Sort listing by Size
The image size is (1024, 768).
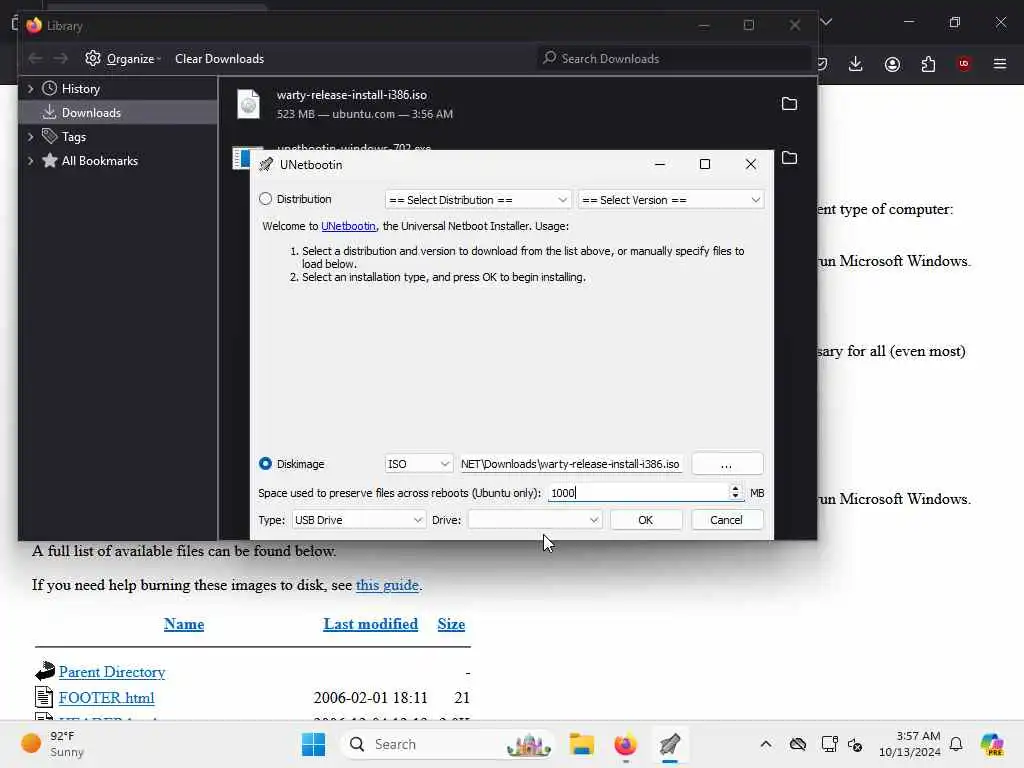(x=451, y=624)
